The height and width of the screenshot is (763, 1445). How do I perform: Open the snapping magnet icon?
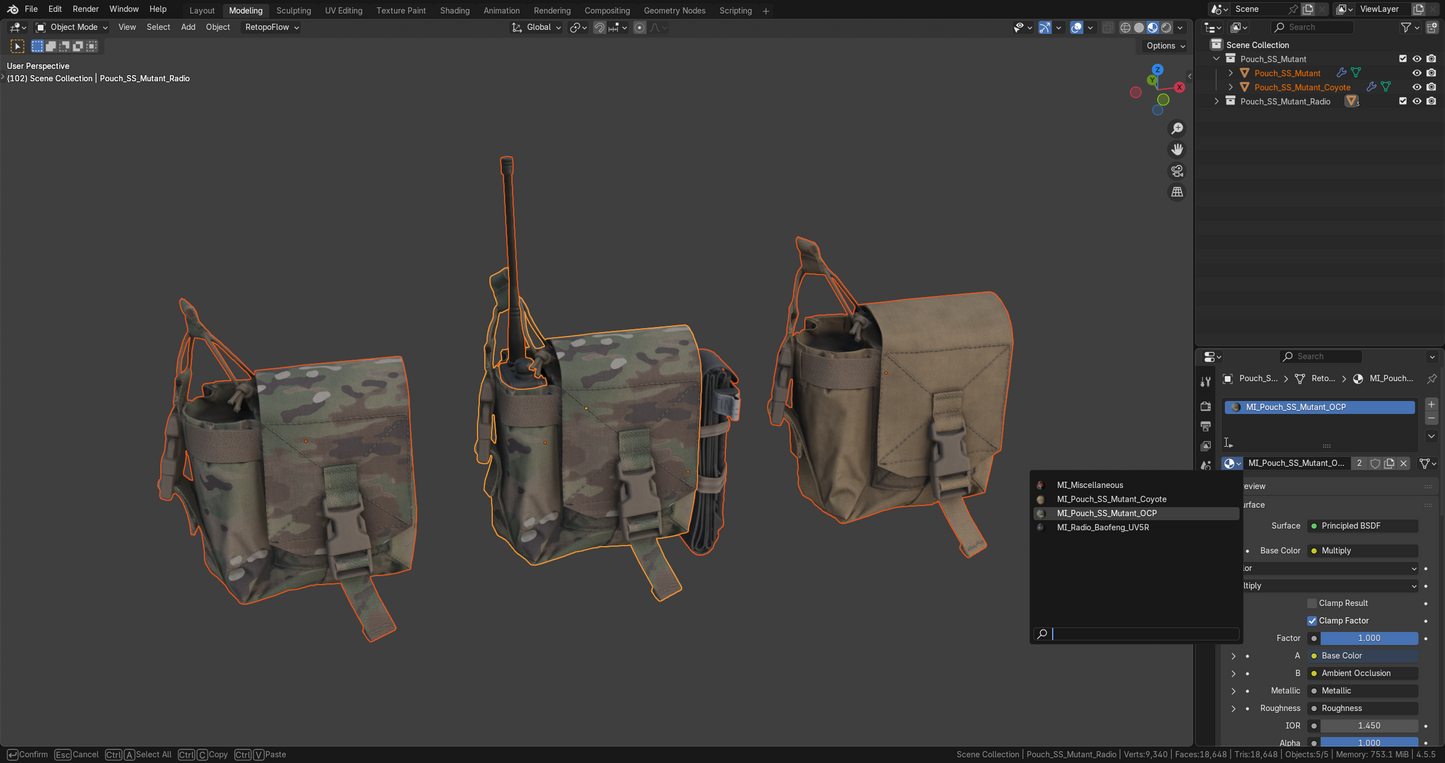[x=598, y=27]
